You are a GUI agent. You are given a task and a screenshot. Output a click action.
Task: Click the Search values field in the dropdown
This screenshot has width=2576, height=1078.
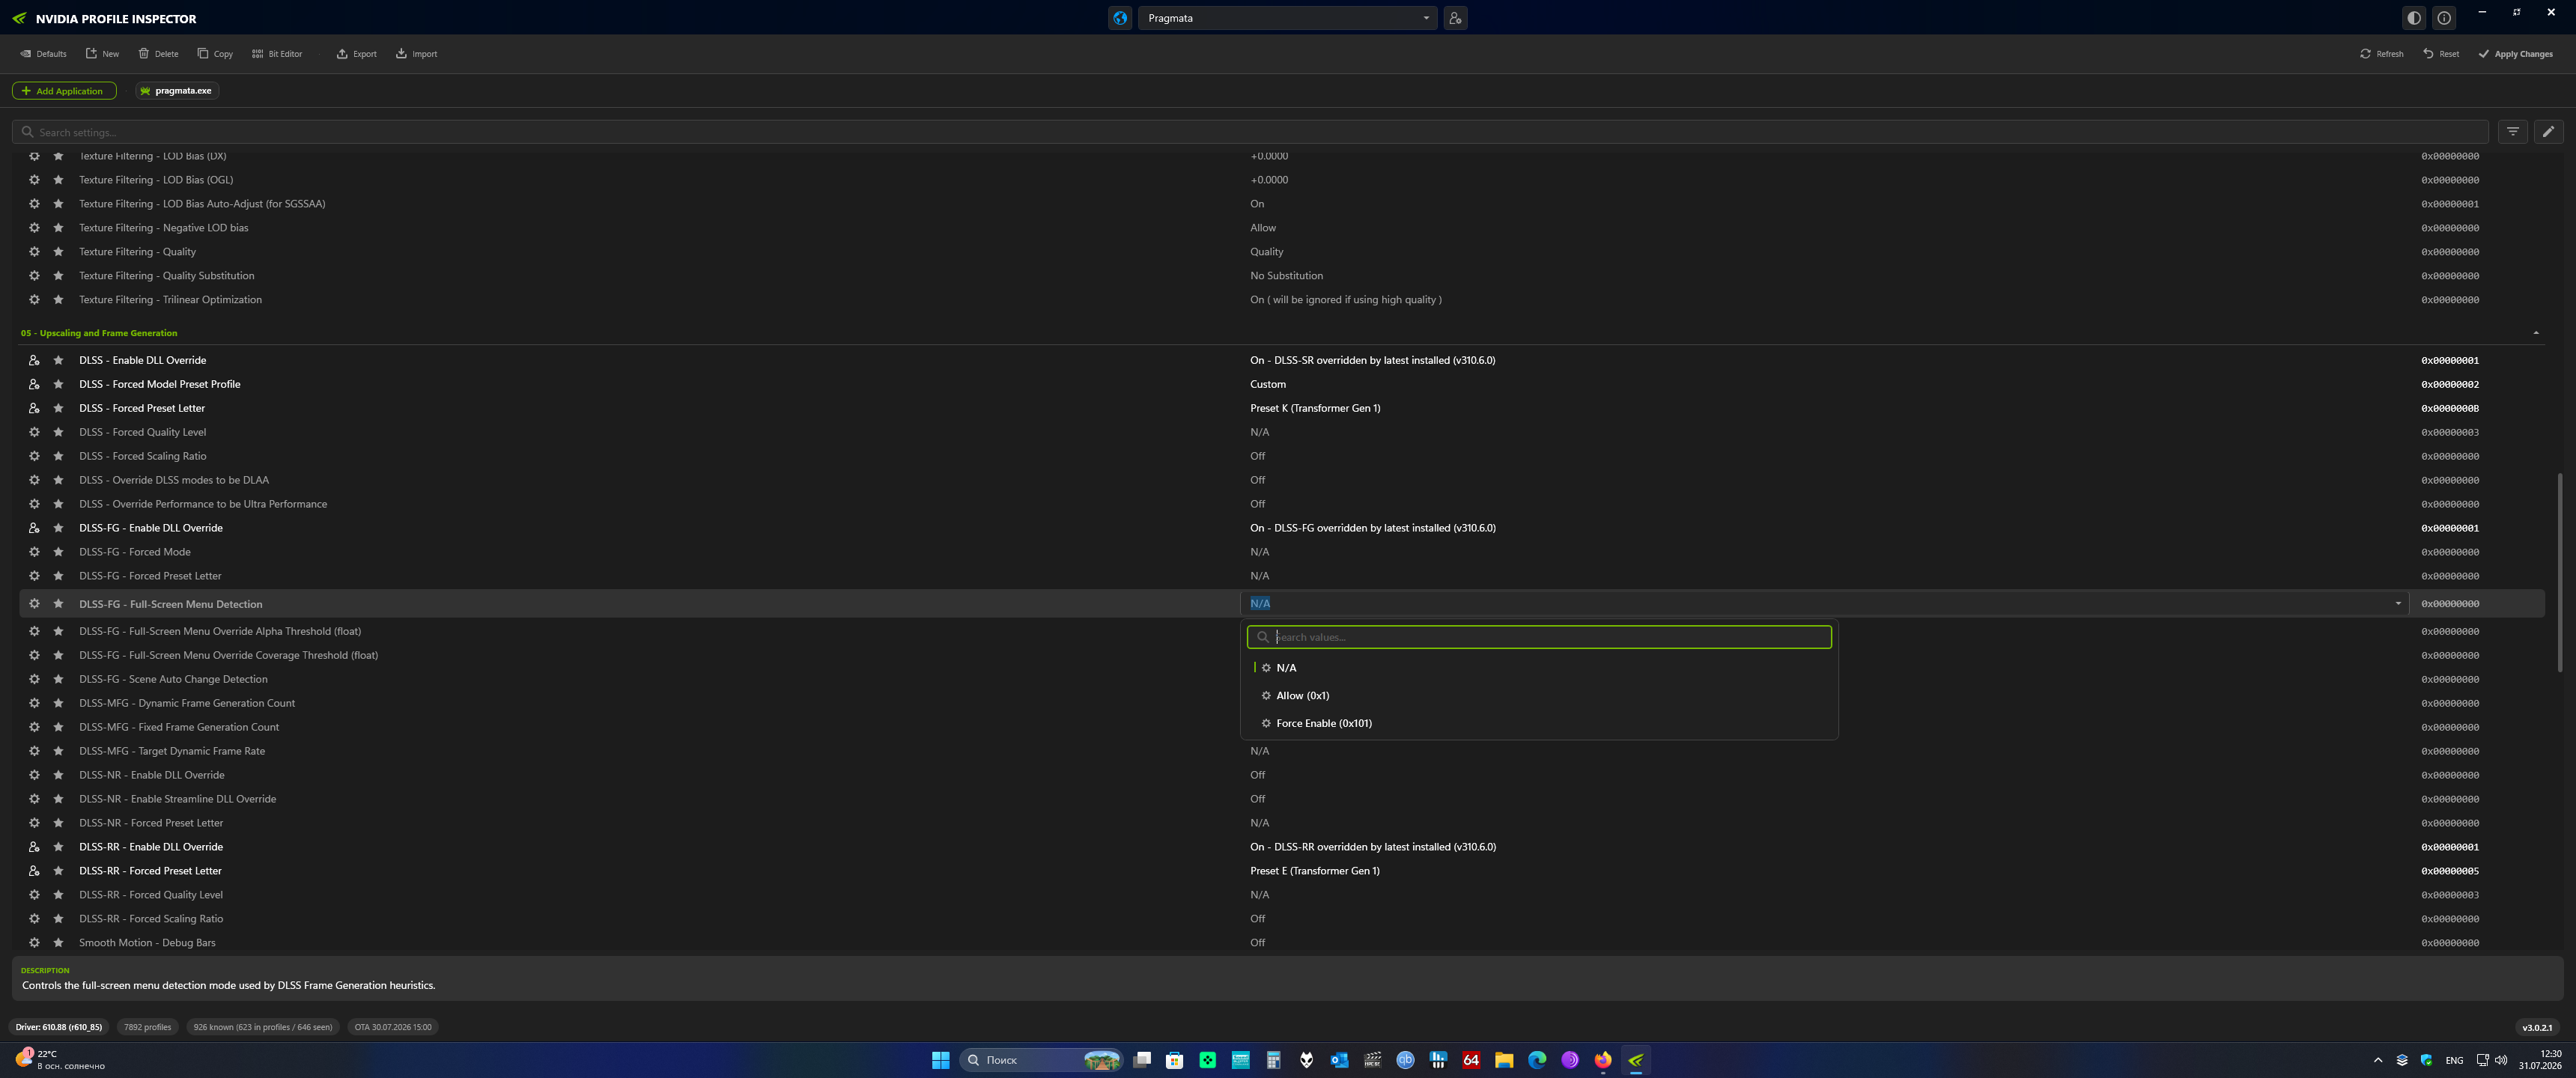[1539, 637]
